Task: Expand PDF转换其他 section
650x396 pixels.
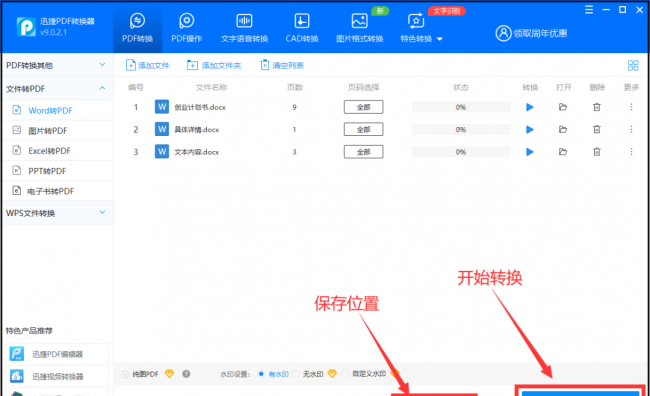Action: (57, 65)
